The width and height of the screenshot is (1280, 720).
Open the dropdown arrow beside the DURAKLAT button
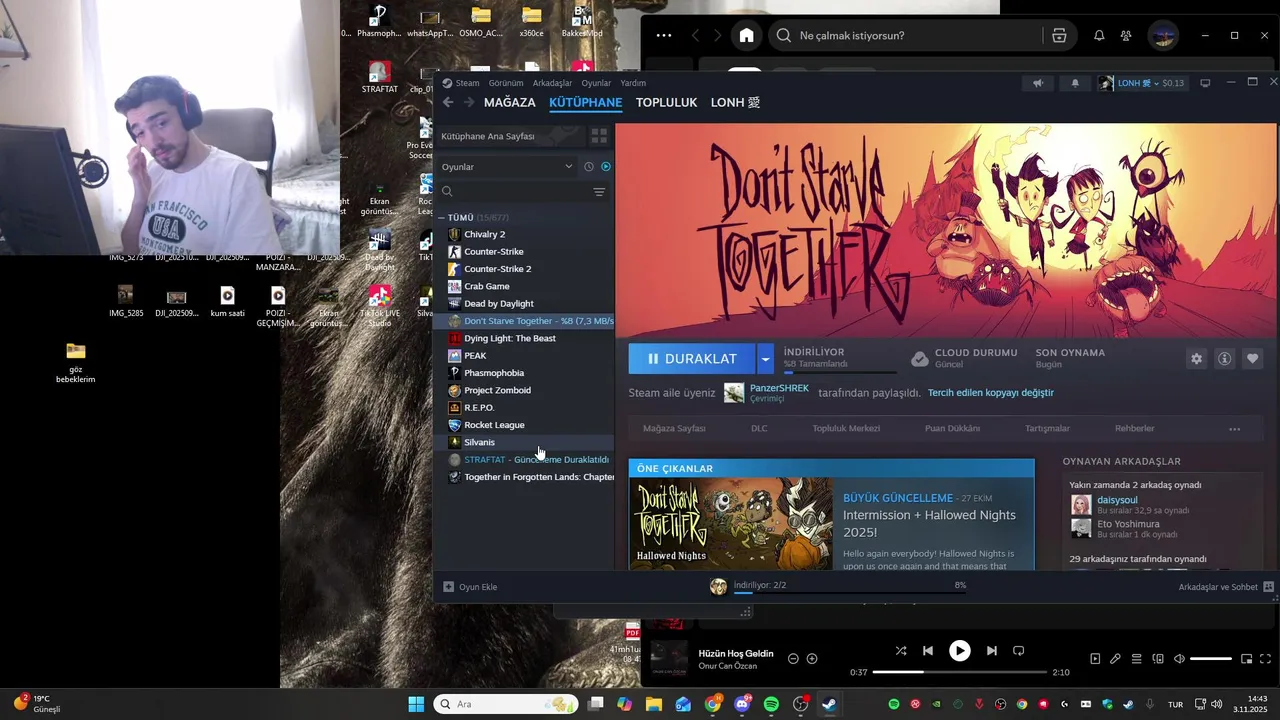tap(765, 358)
